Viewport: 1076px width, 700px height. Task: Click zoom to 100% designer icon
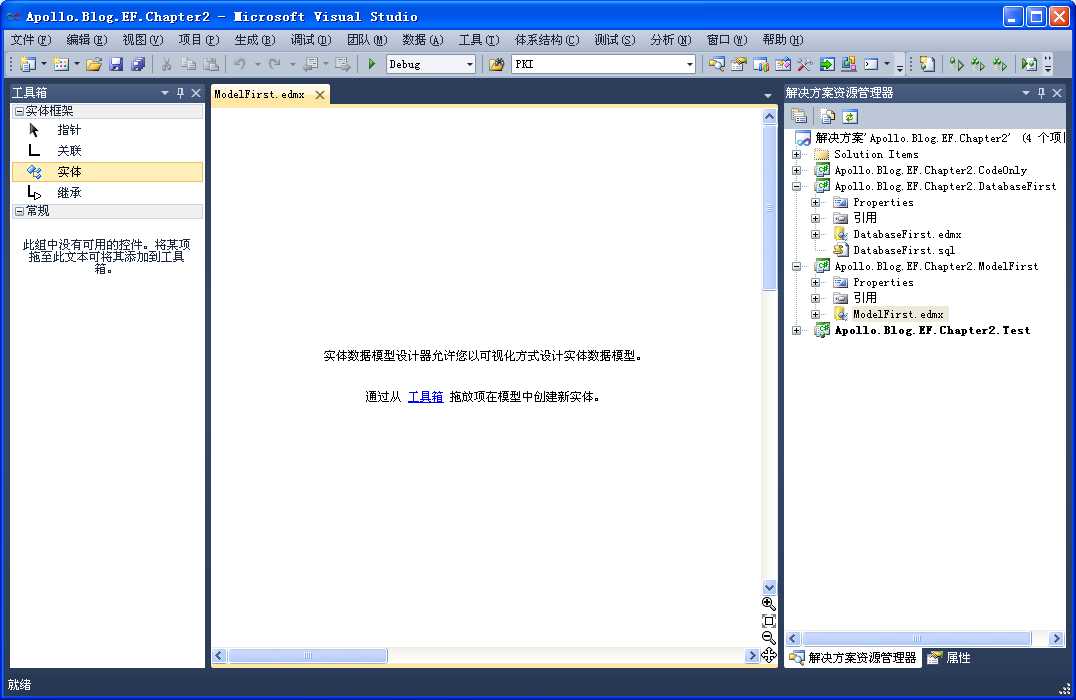tap(769, 621)
